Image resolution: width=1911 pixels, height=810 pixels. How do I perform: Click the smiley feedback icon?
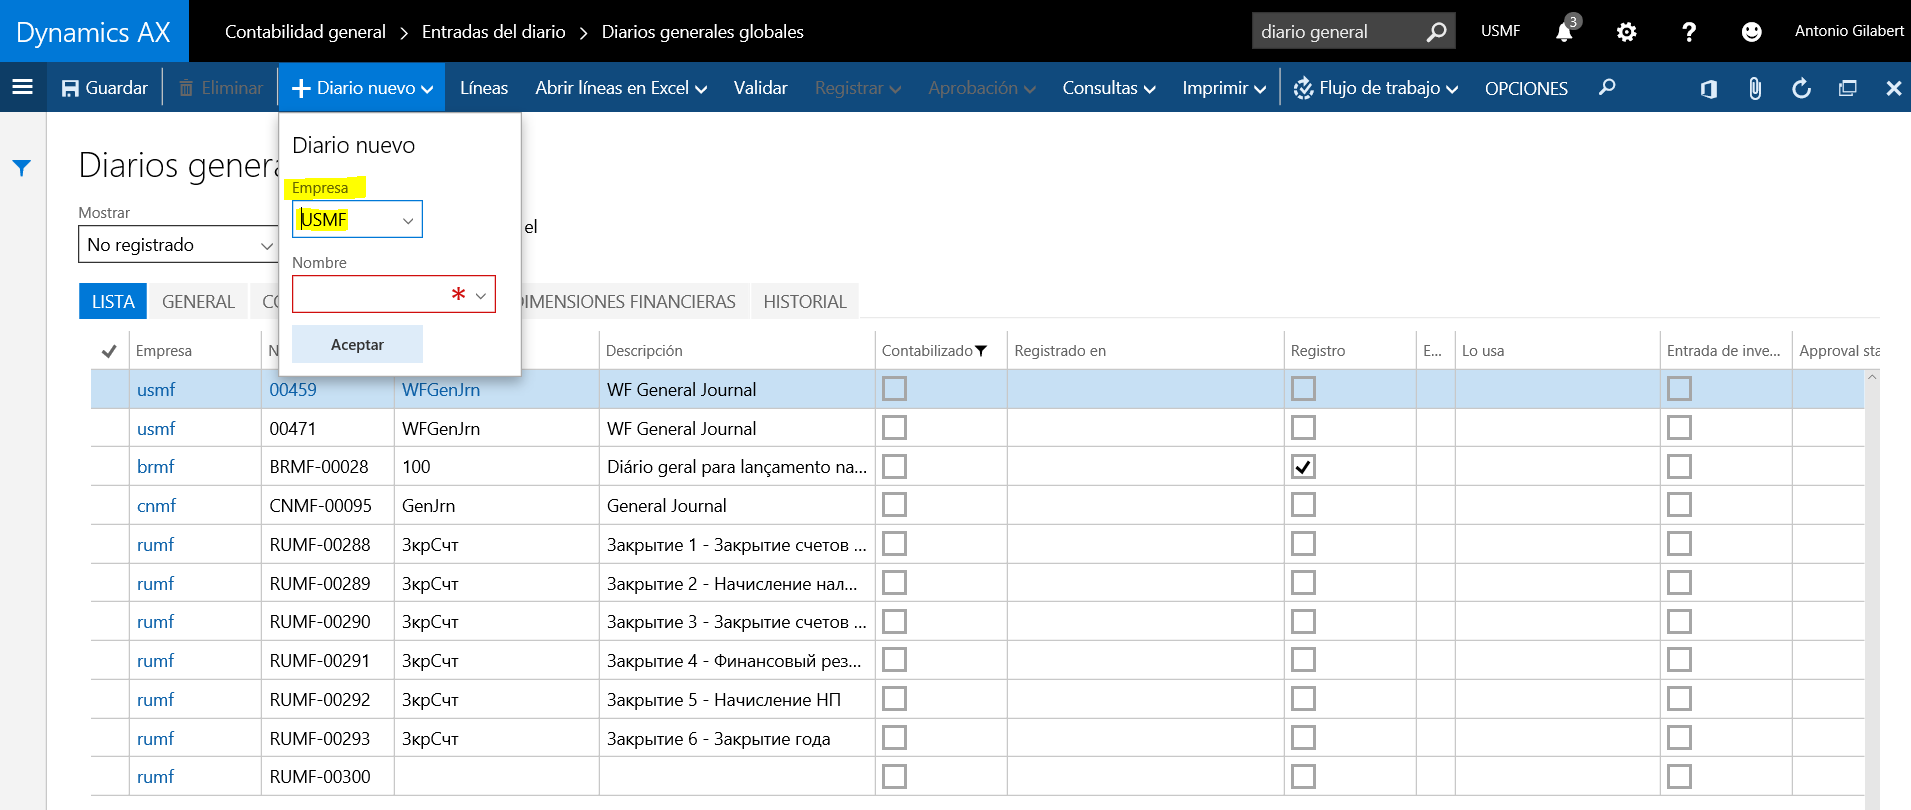coord(1751,32)
